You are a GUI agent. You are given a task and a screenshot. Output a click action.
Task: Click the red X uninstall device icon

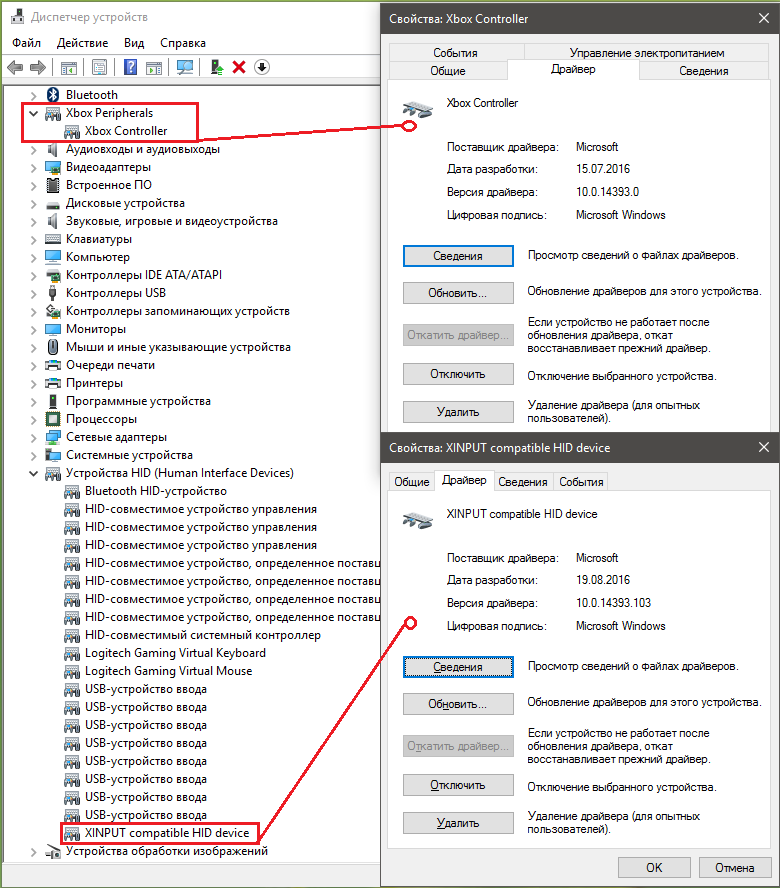click(x=239, y=67)
